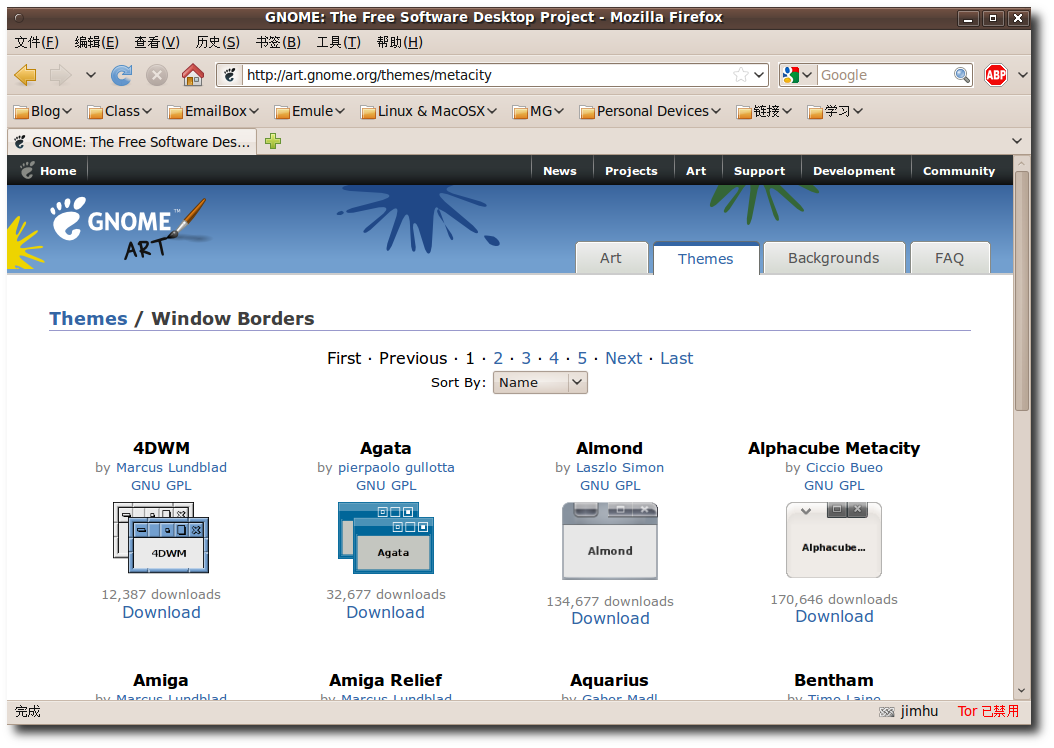This screenshot has width=1054, height=748.
Task: Jump to the Last page link
Action: point(676,358)
